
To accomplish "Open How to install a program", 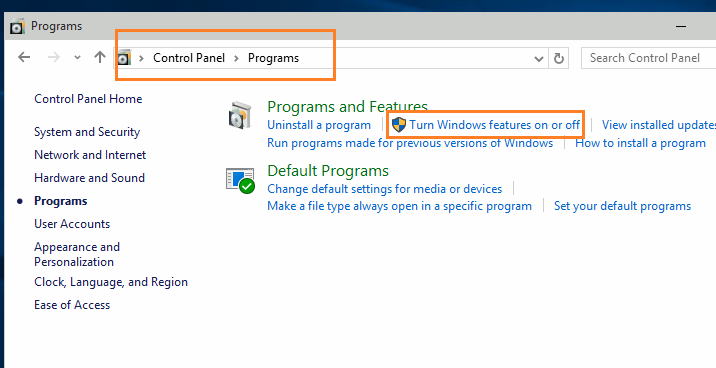I will pos(640,143).
